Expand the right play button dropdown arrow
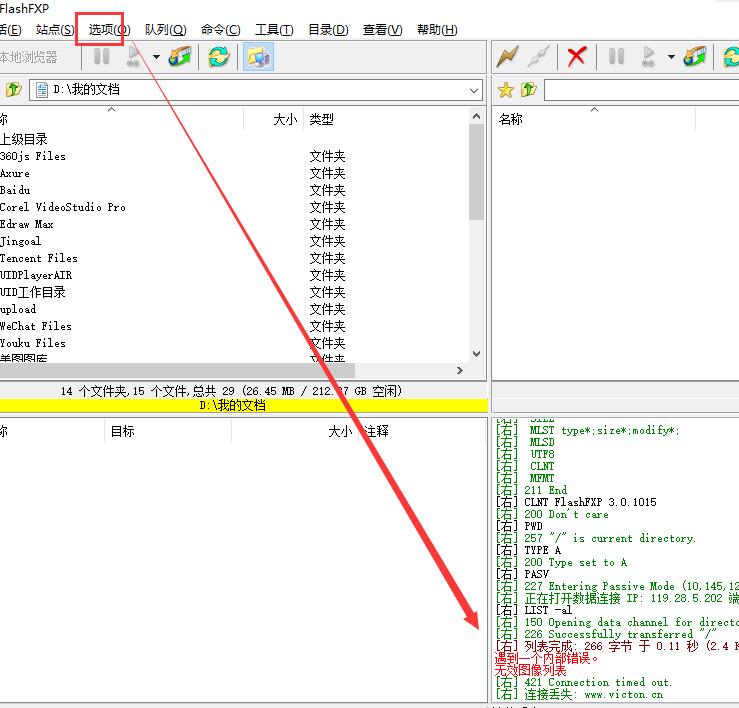The height and width of the screenshot is (708, 739). [671, 57]
